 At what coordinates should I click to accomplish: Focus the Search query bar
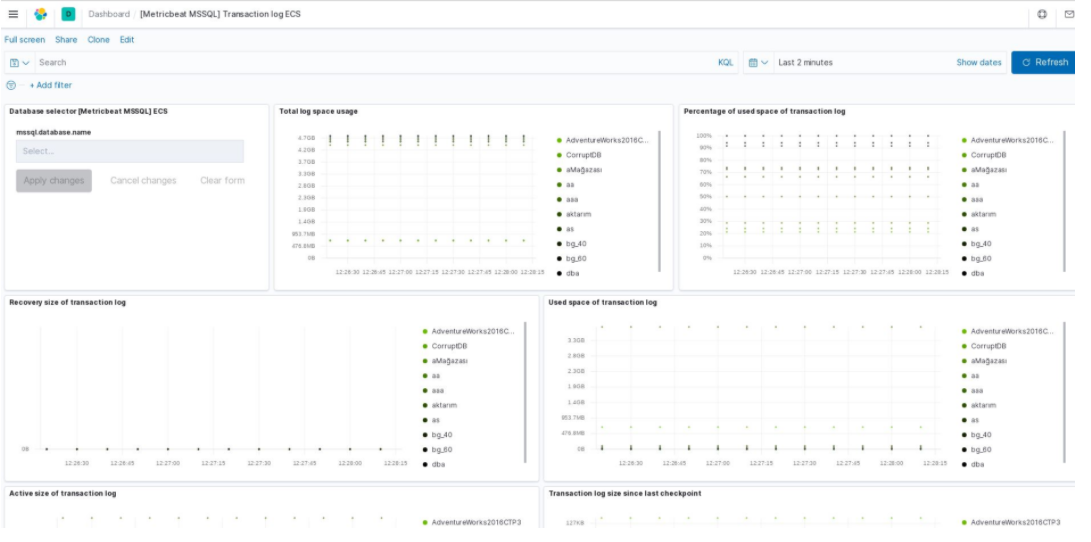pos(376,63)
